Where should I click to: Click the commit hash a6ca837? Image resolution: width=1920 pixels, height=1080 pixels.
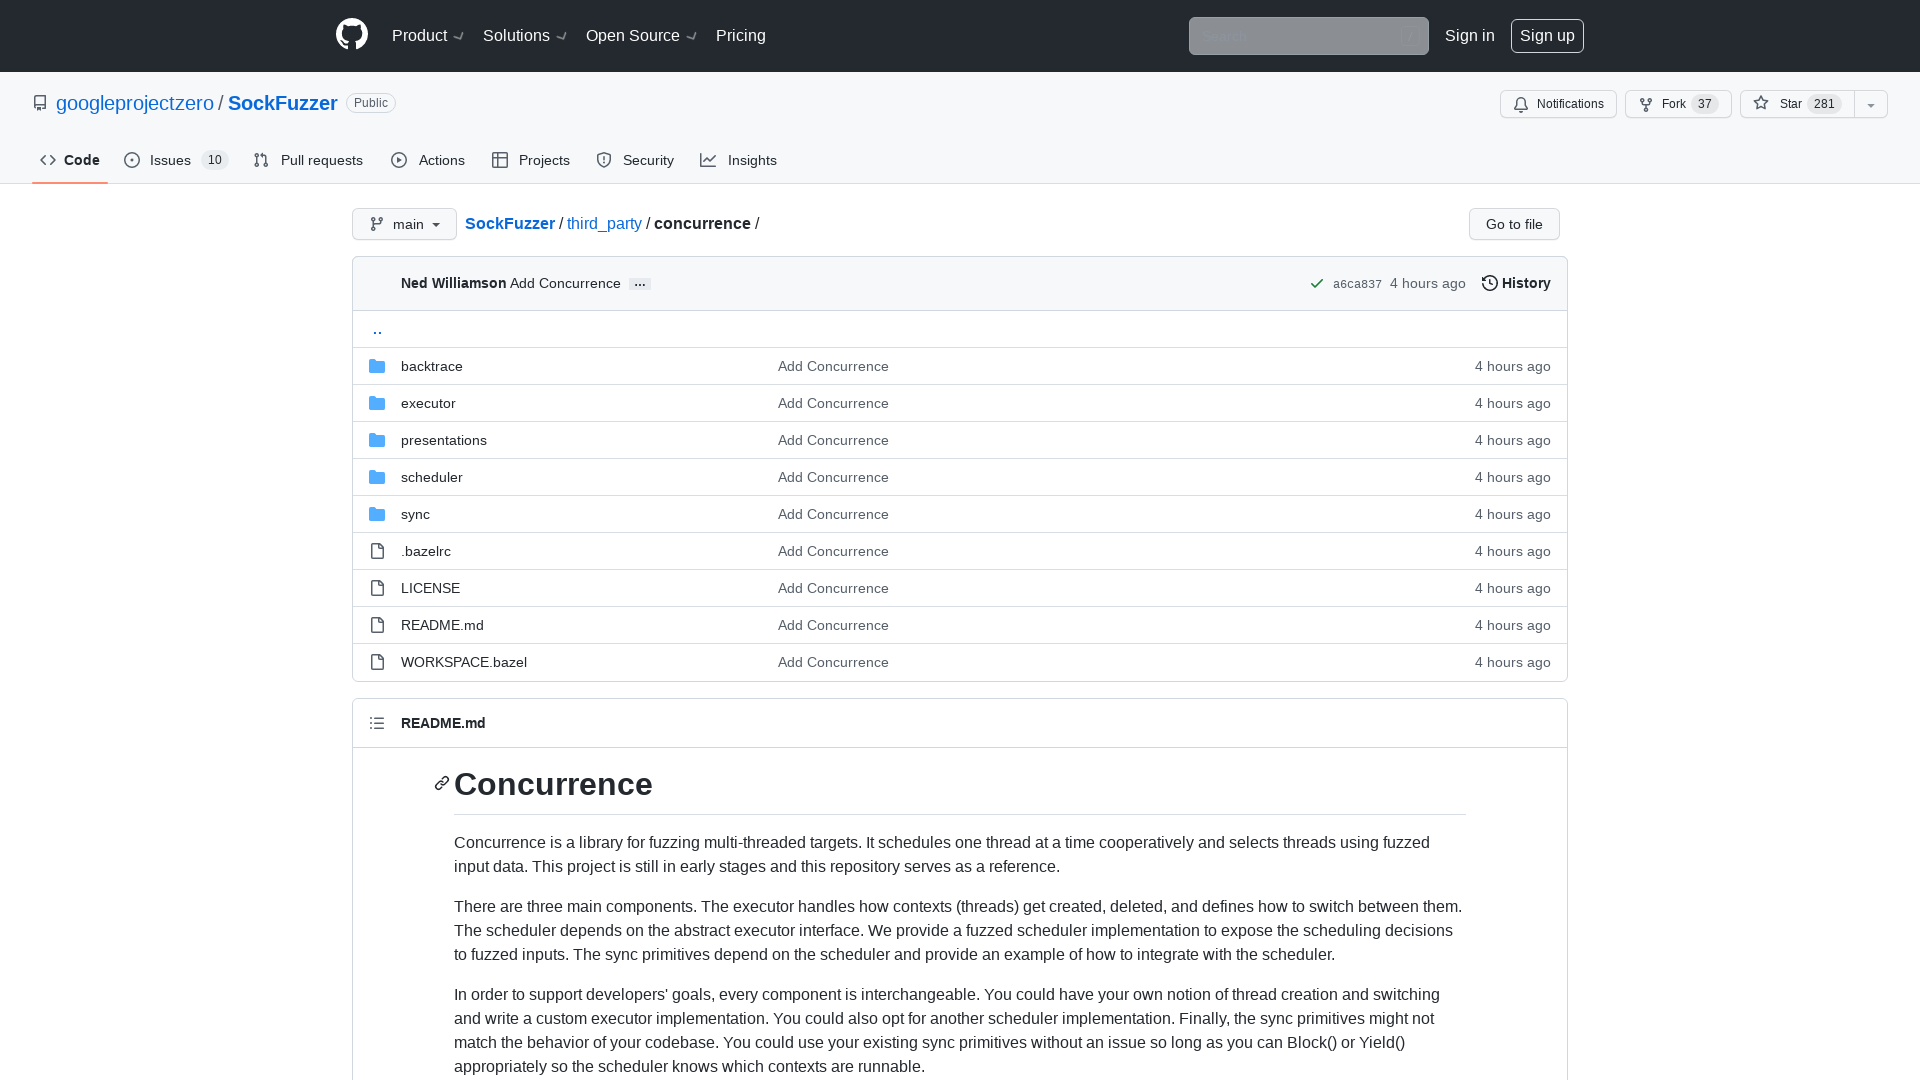click(x=1356, y=284)
